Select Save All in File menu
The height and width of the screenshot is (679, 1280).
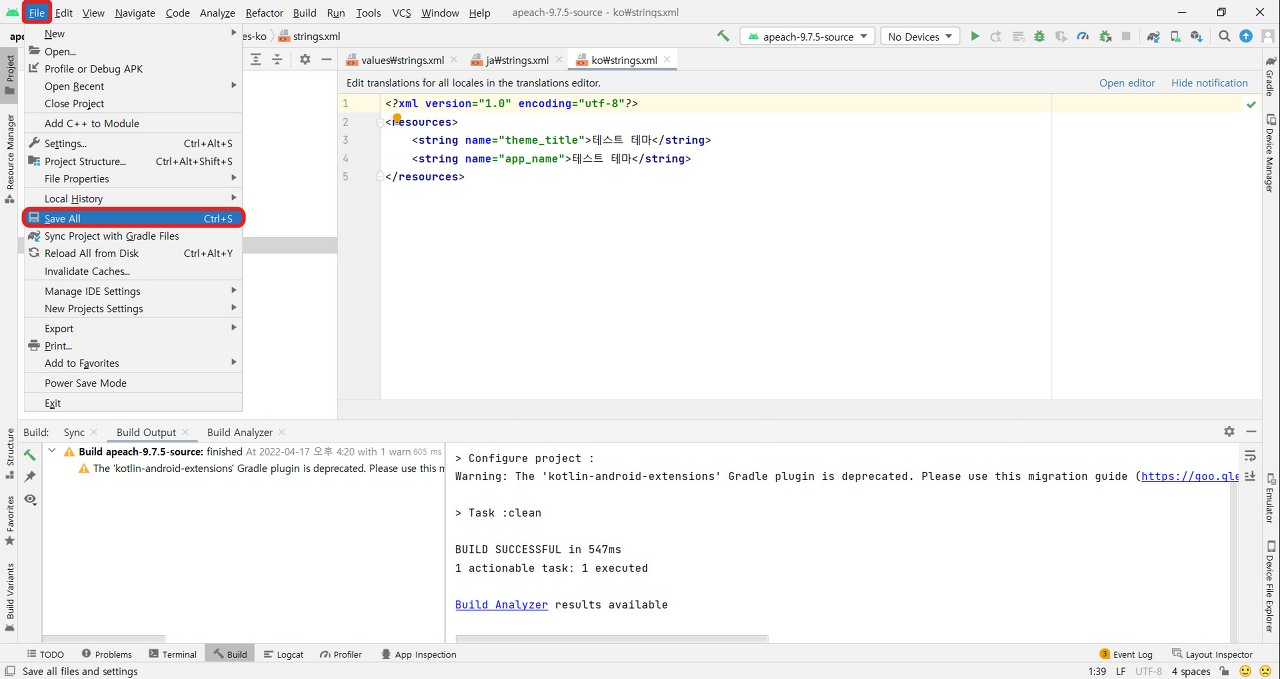tap(133, 218)
